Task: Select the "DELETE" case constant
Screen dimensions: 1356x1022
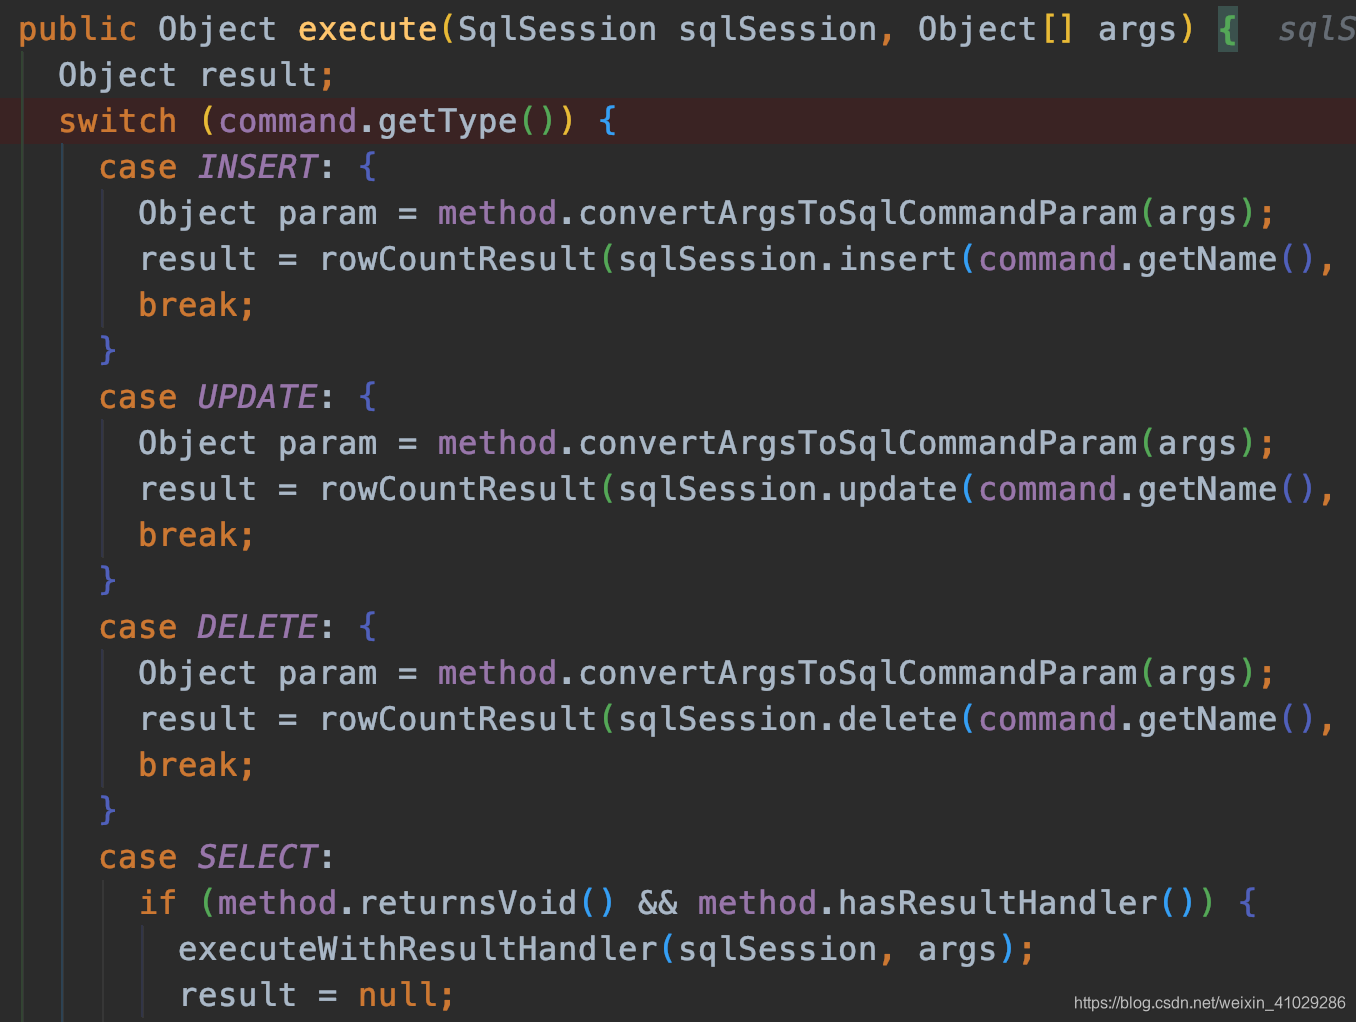Action: [258, 627]
